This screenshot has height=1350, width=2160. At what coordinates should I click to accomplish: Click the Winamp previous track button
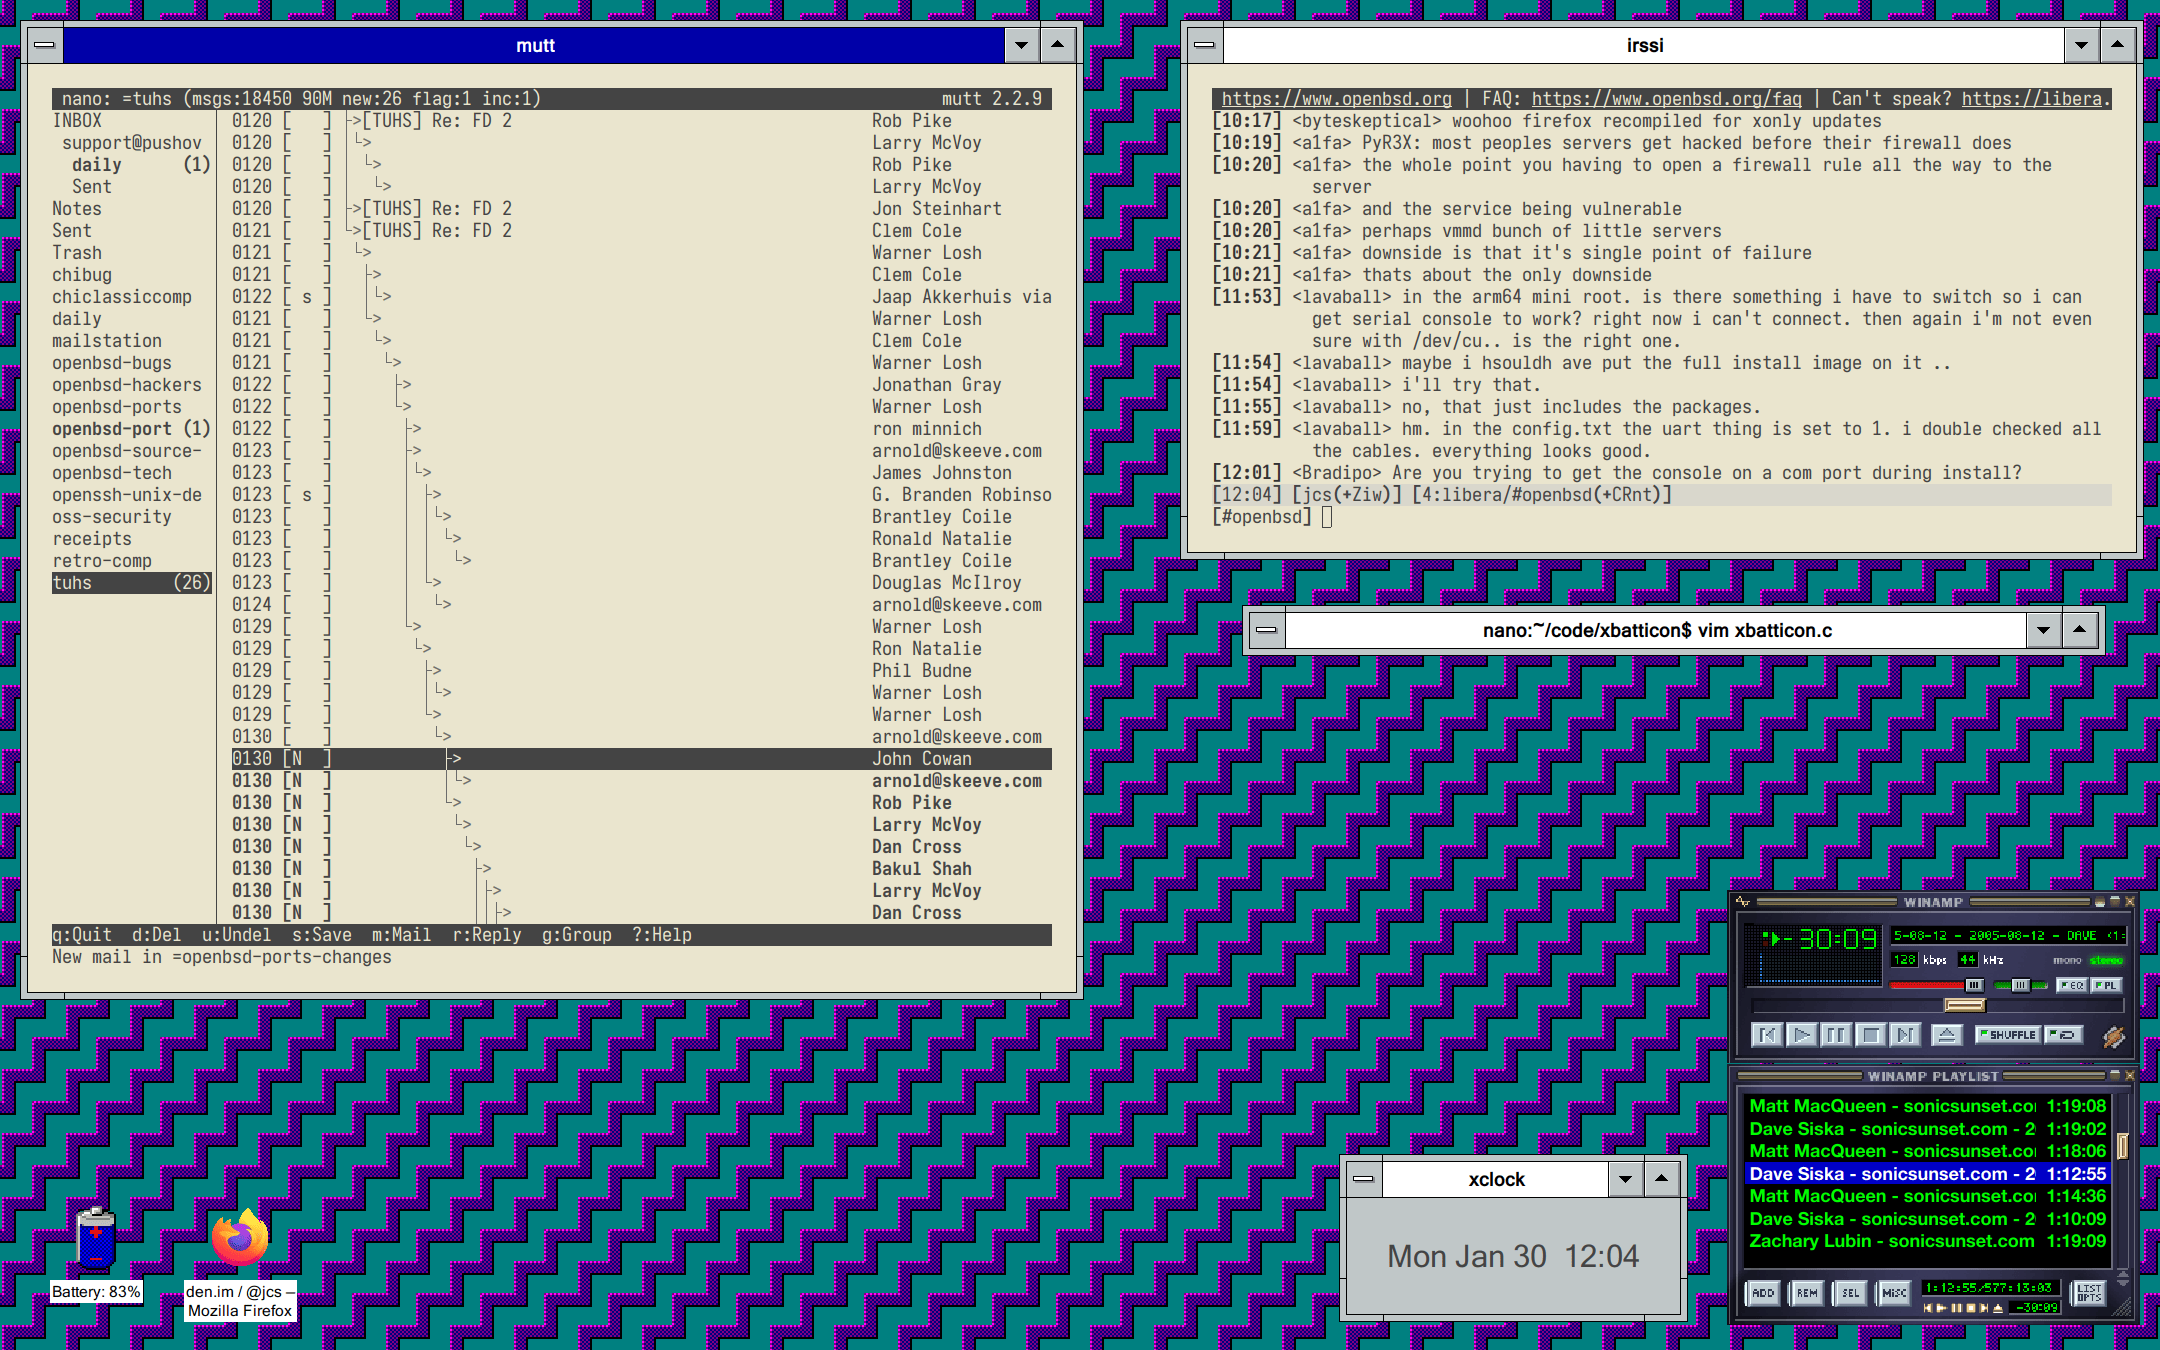(x=1767, y=1035)
